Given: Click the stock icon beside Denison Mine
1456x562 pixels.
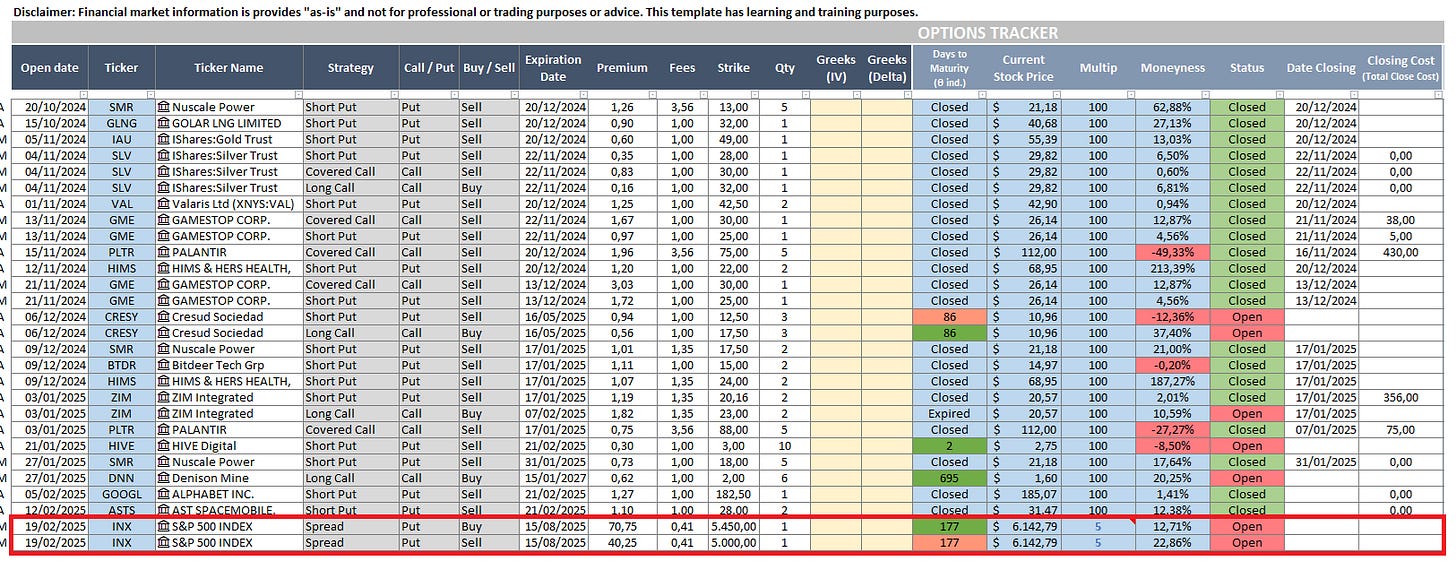Looking at the screenshot, I should tap(163, 478).
